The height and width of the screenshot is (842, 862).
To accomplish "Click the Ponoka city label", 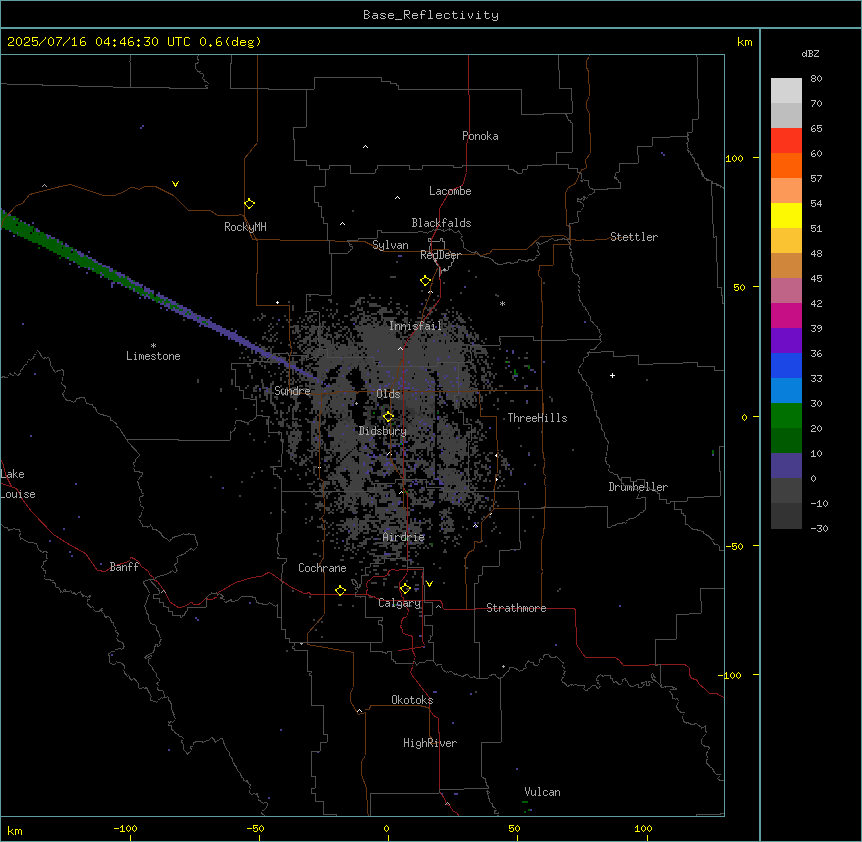I will pyautogui.click(x=480, y=136).
